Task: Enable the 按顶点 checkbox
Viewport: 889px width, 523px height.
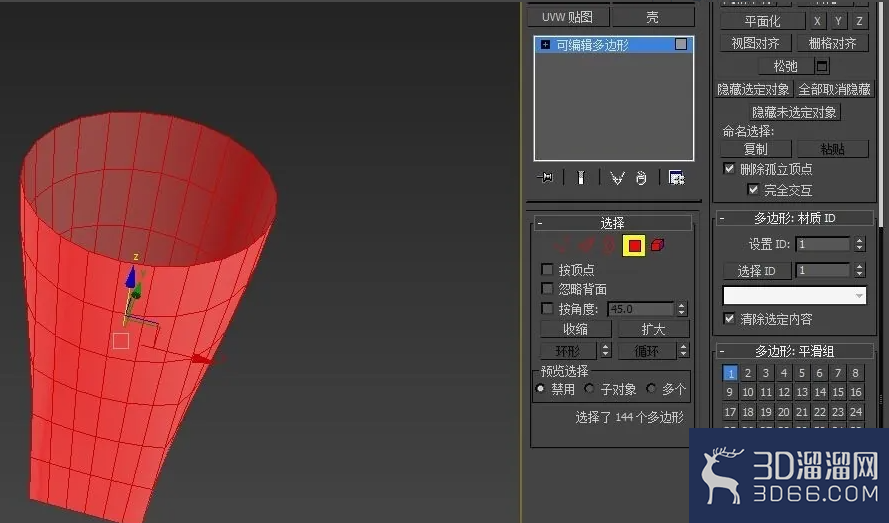Action: pos(547,269)
